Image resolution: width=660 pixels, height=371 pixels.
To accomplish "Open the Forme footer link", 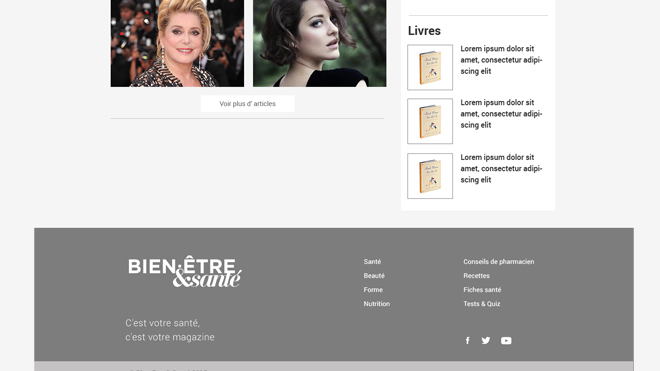I will point(373,290).
